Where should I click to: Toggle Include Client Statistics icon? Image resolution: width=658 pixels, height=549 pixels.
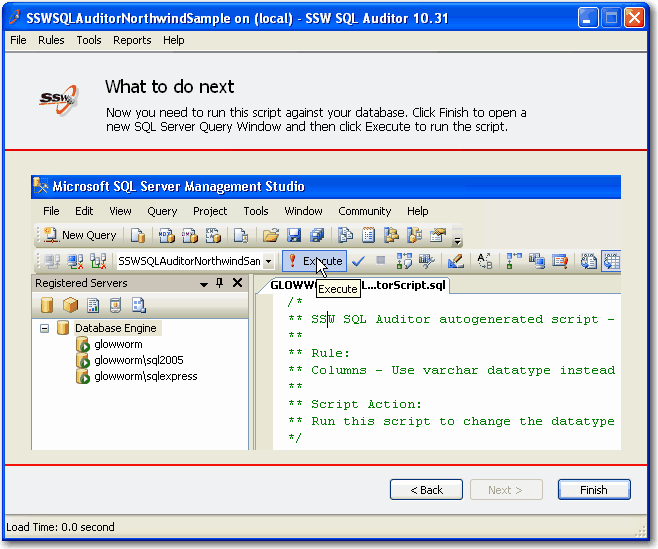[x=537, y=261]
